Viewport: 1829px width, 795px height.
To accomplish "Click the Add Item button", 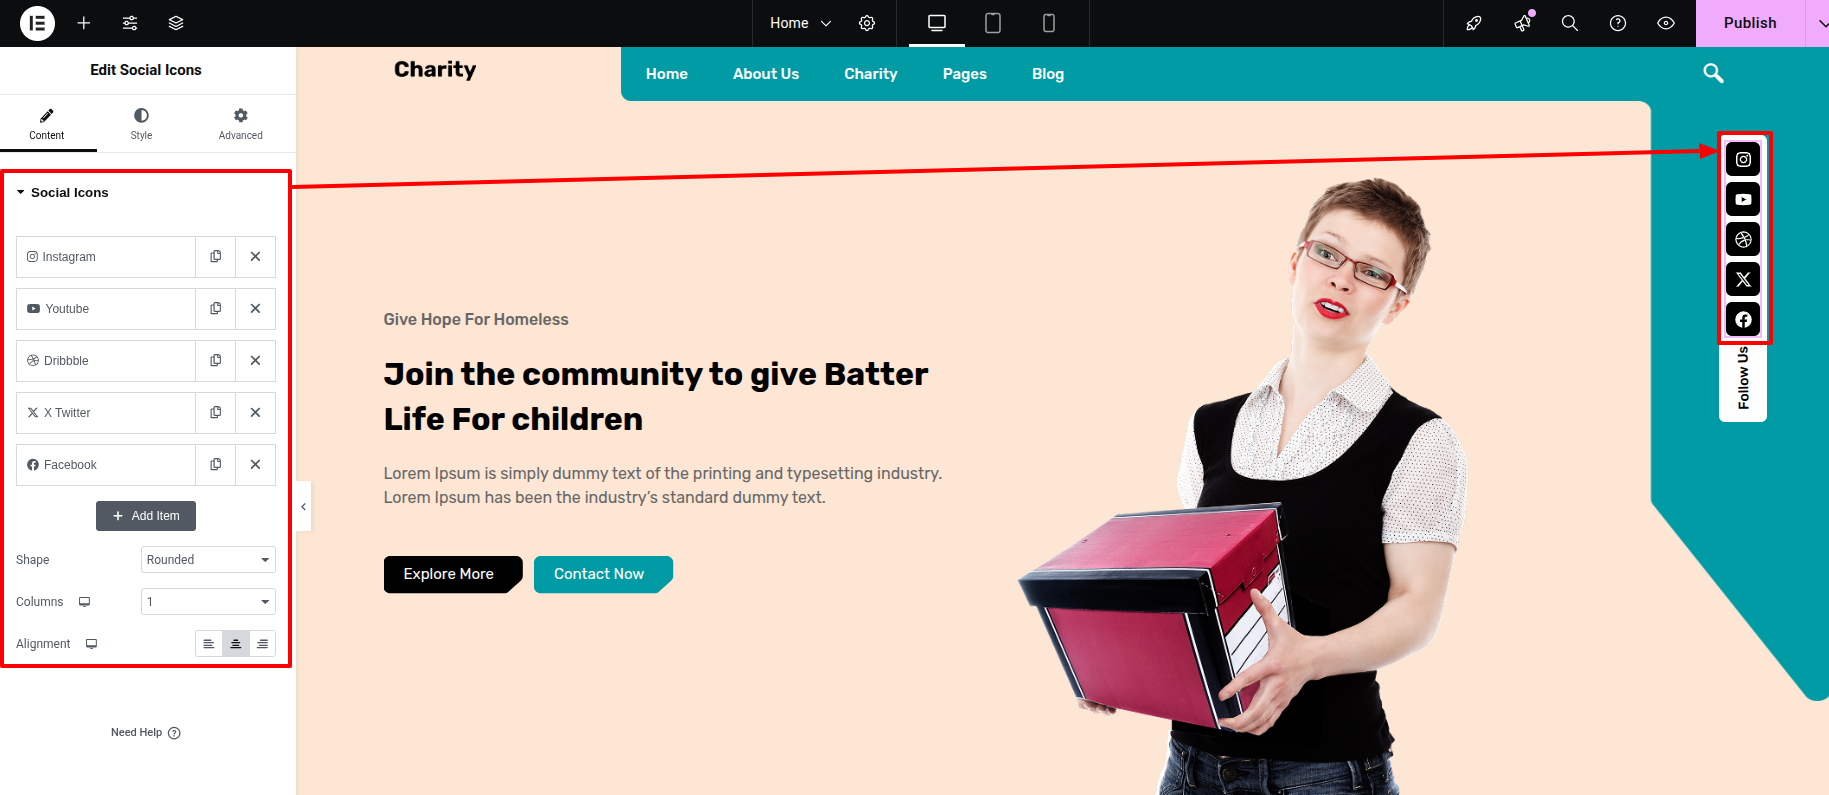I will point(146,516).
